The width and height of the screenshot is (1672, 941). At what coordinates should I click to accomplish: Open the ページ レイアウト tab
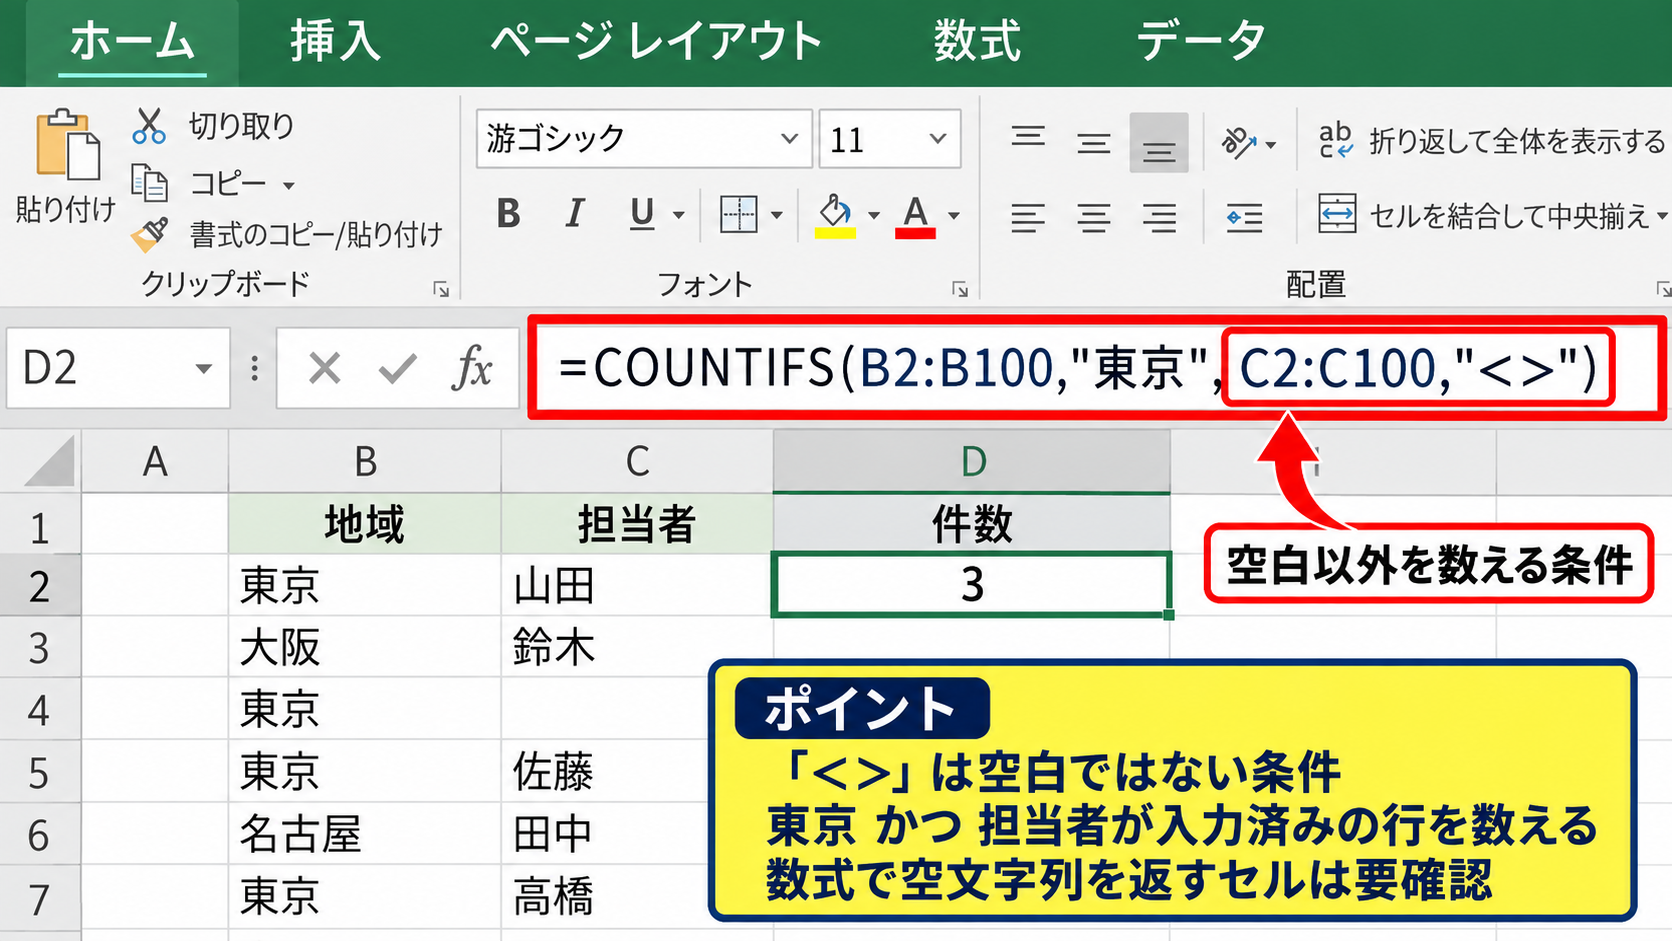coord(656,41)
